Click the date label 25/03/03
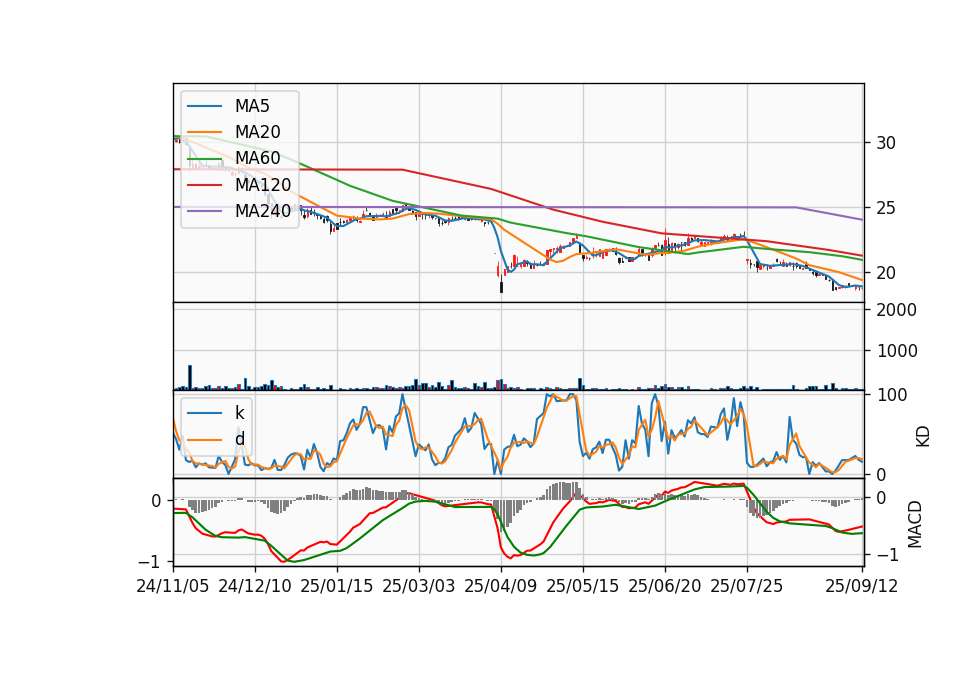Image resolution: width=960 pixels, height=690 pixels. tap(419, 586)
